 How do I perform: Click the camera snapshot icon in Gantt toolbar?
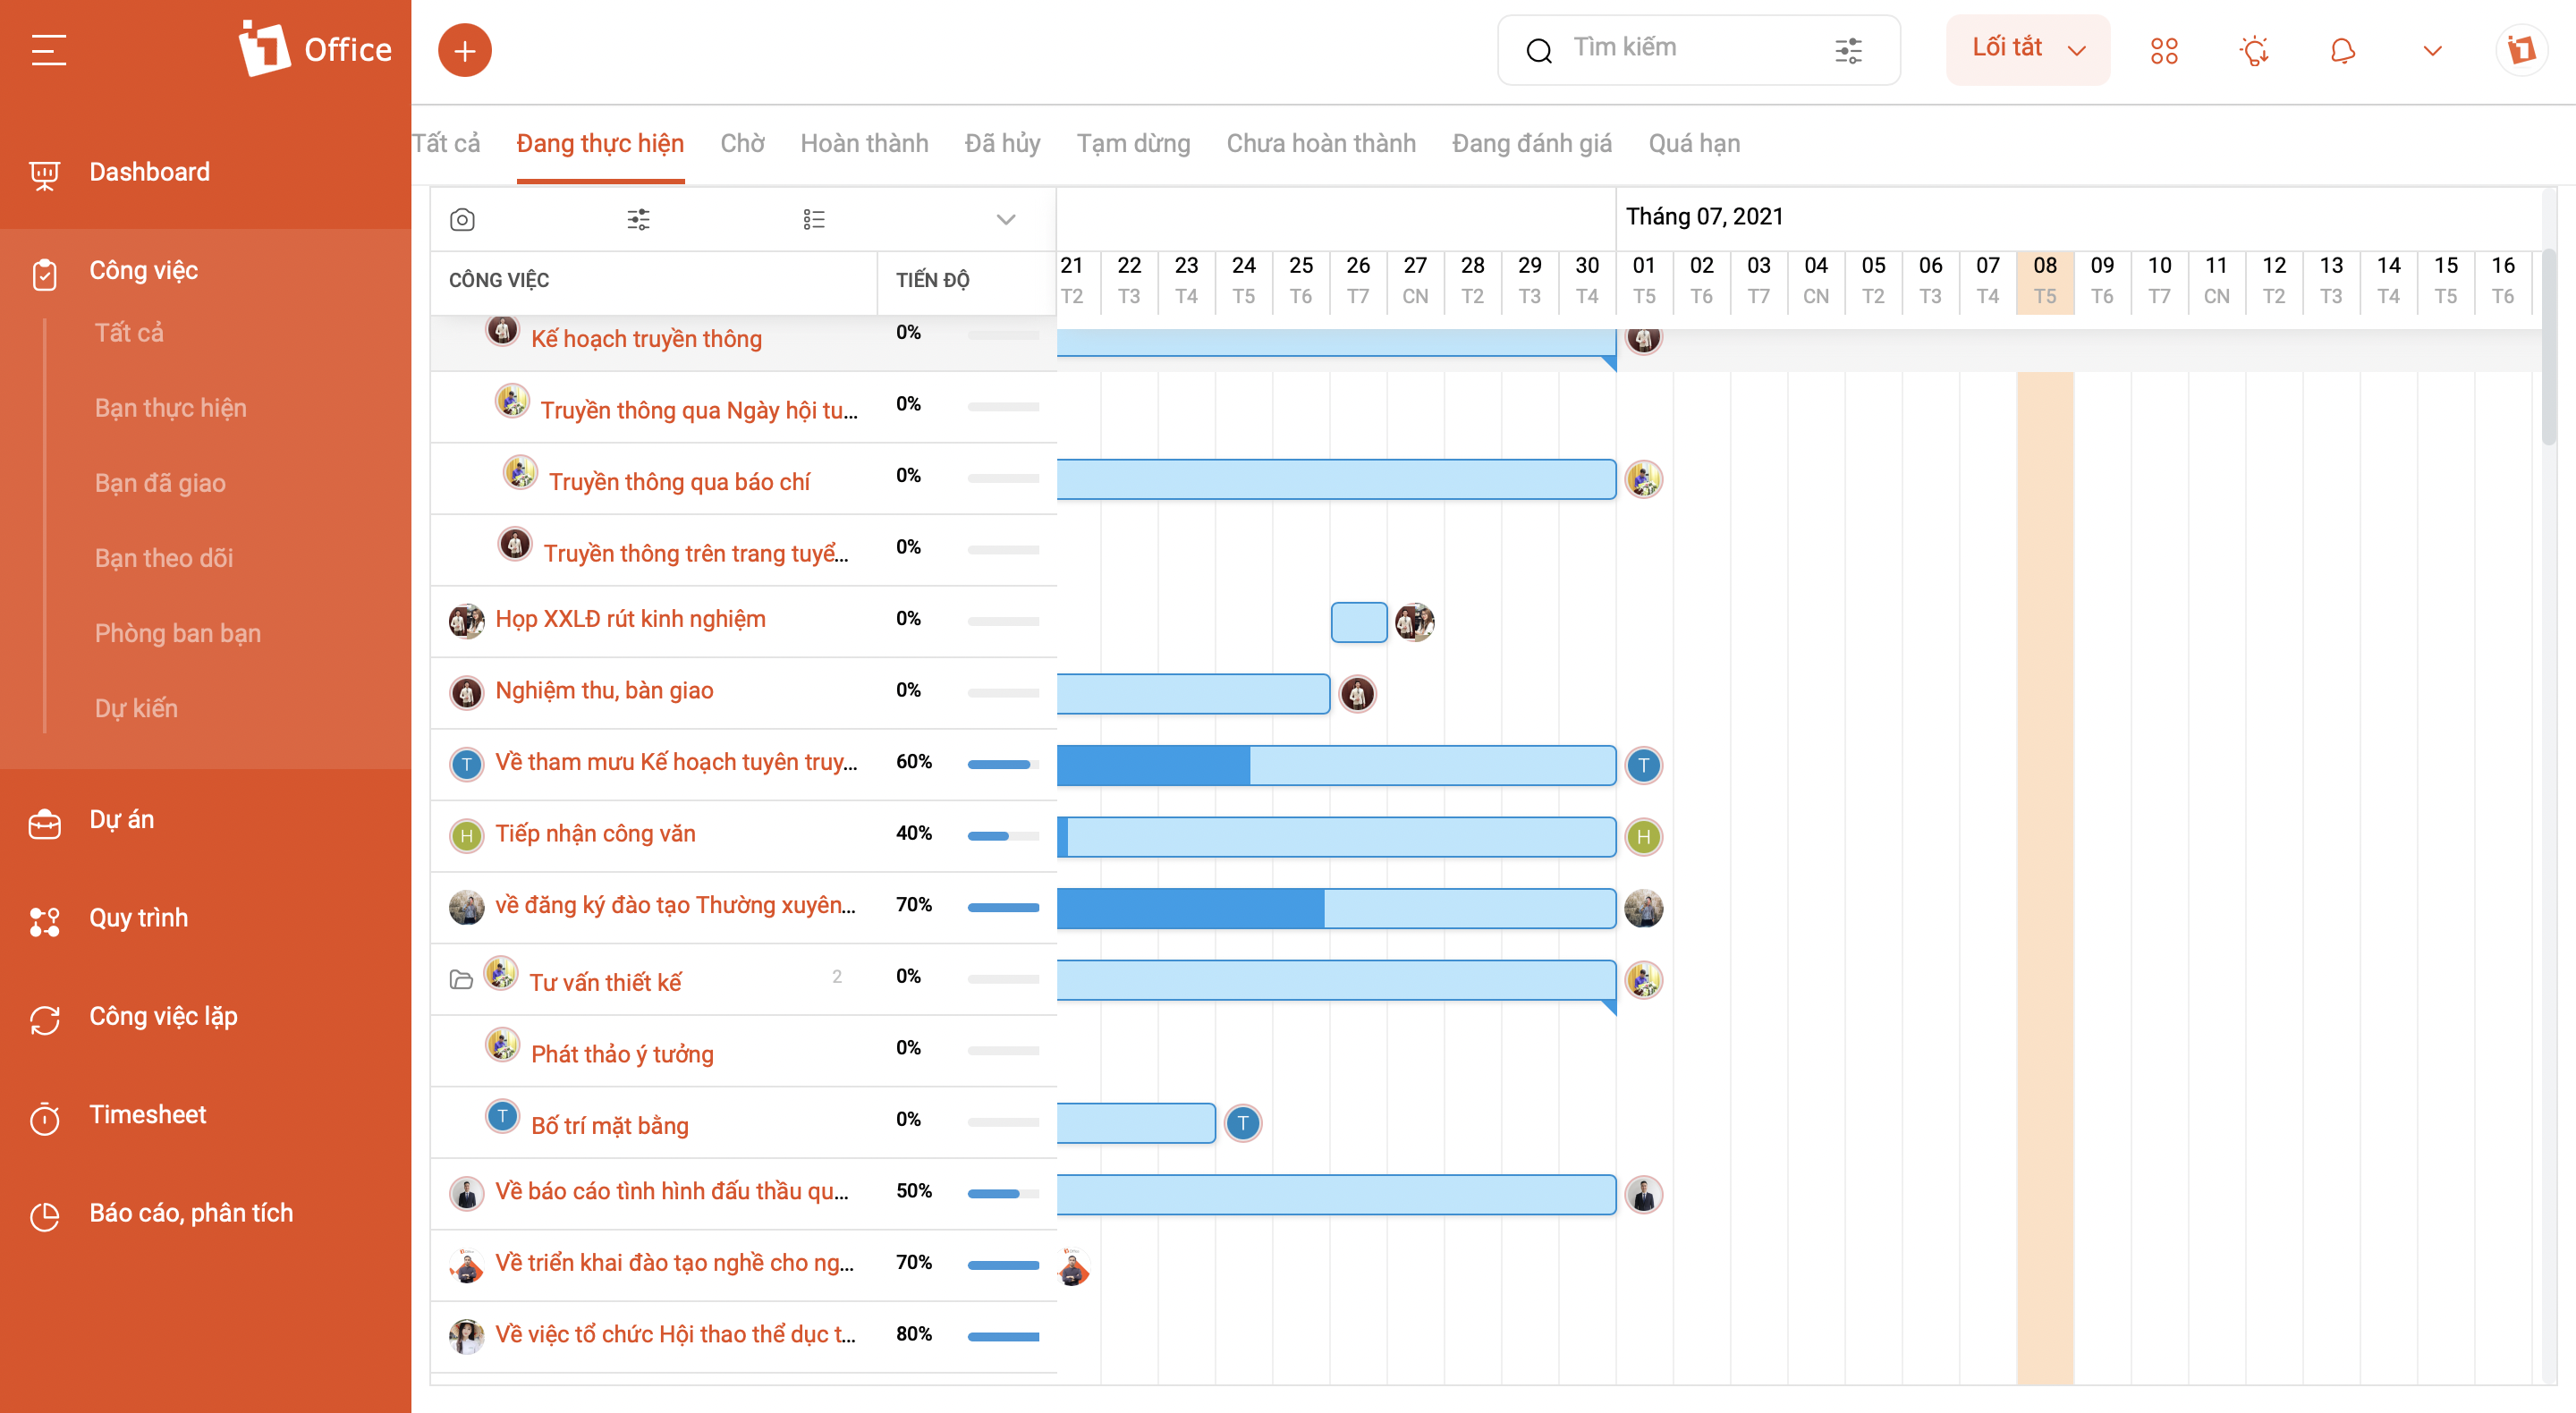462,219
